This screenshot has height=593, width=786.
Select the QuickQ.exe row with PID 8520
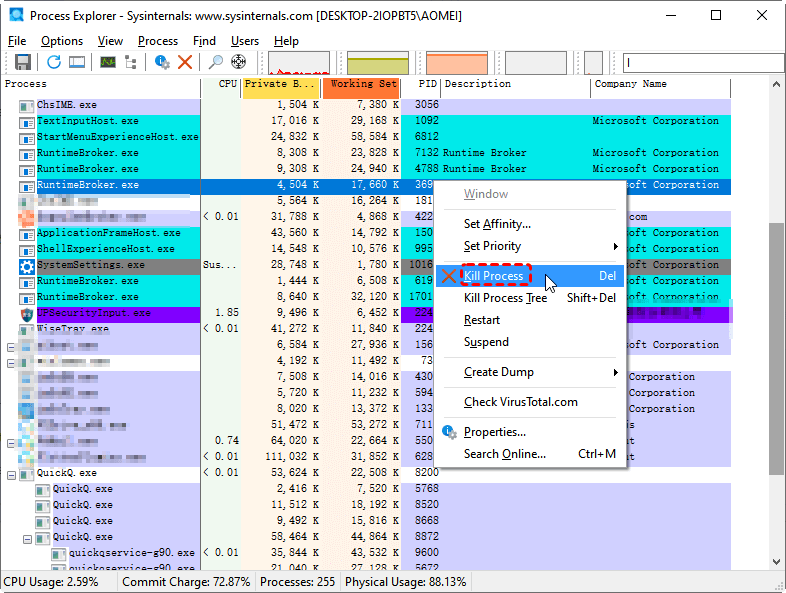click(365, 505)
